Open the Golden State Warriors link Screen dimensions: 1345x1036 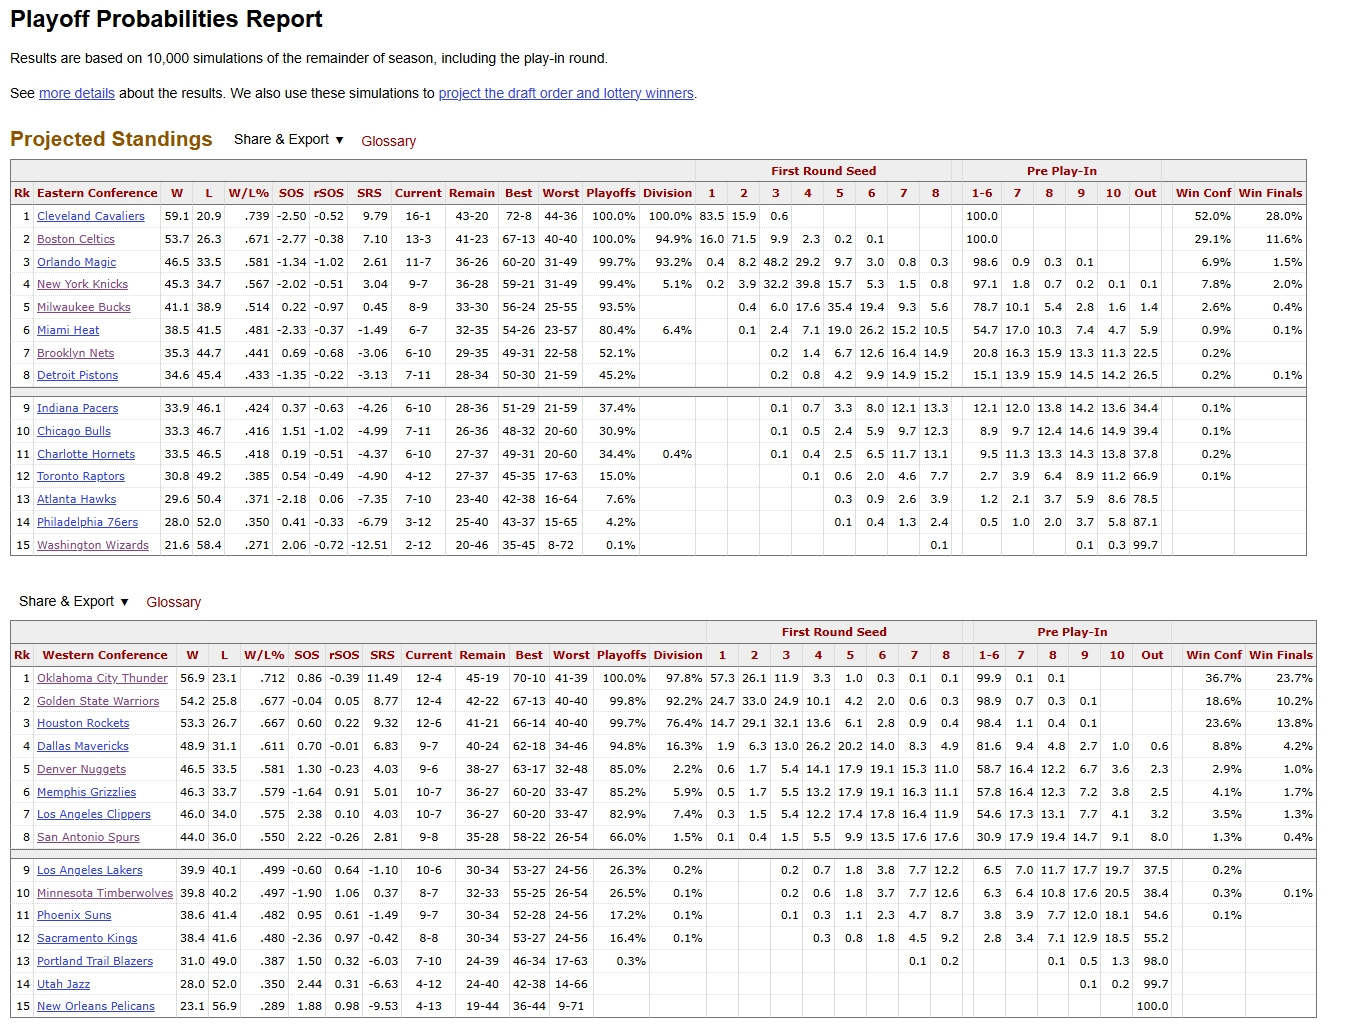[x=97, y=701]
